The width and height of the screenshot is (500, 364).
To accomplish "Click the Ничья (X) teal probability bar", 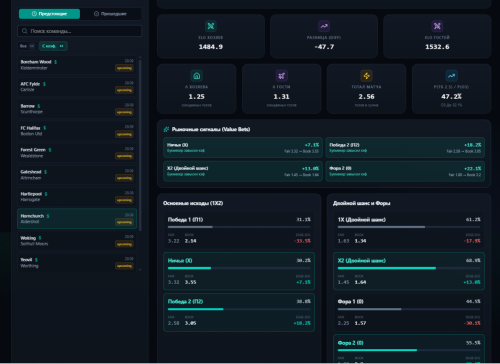I will pos(239,268).
